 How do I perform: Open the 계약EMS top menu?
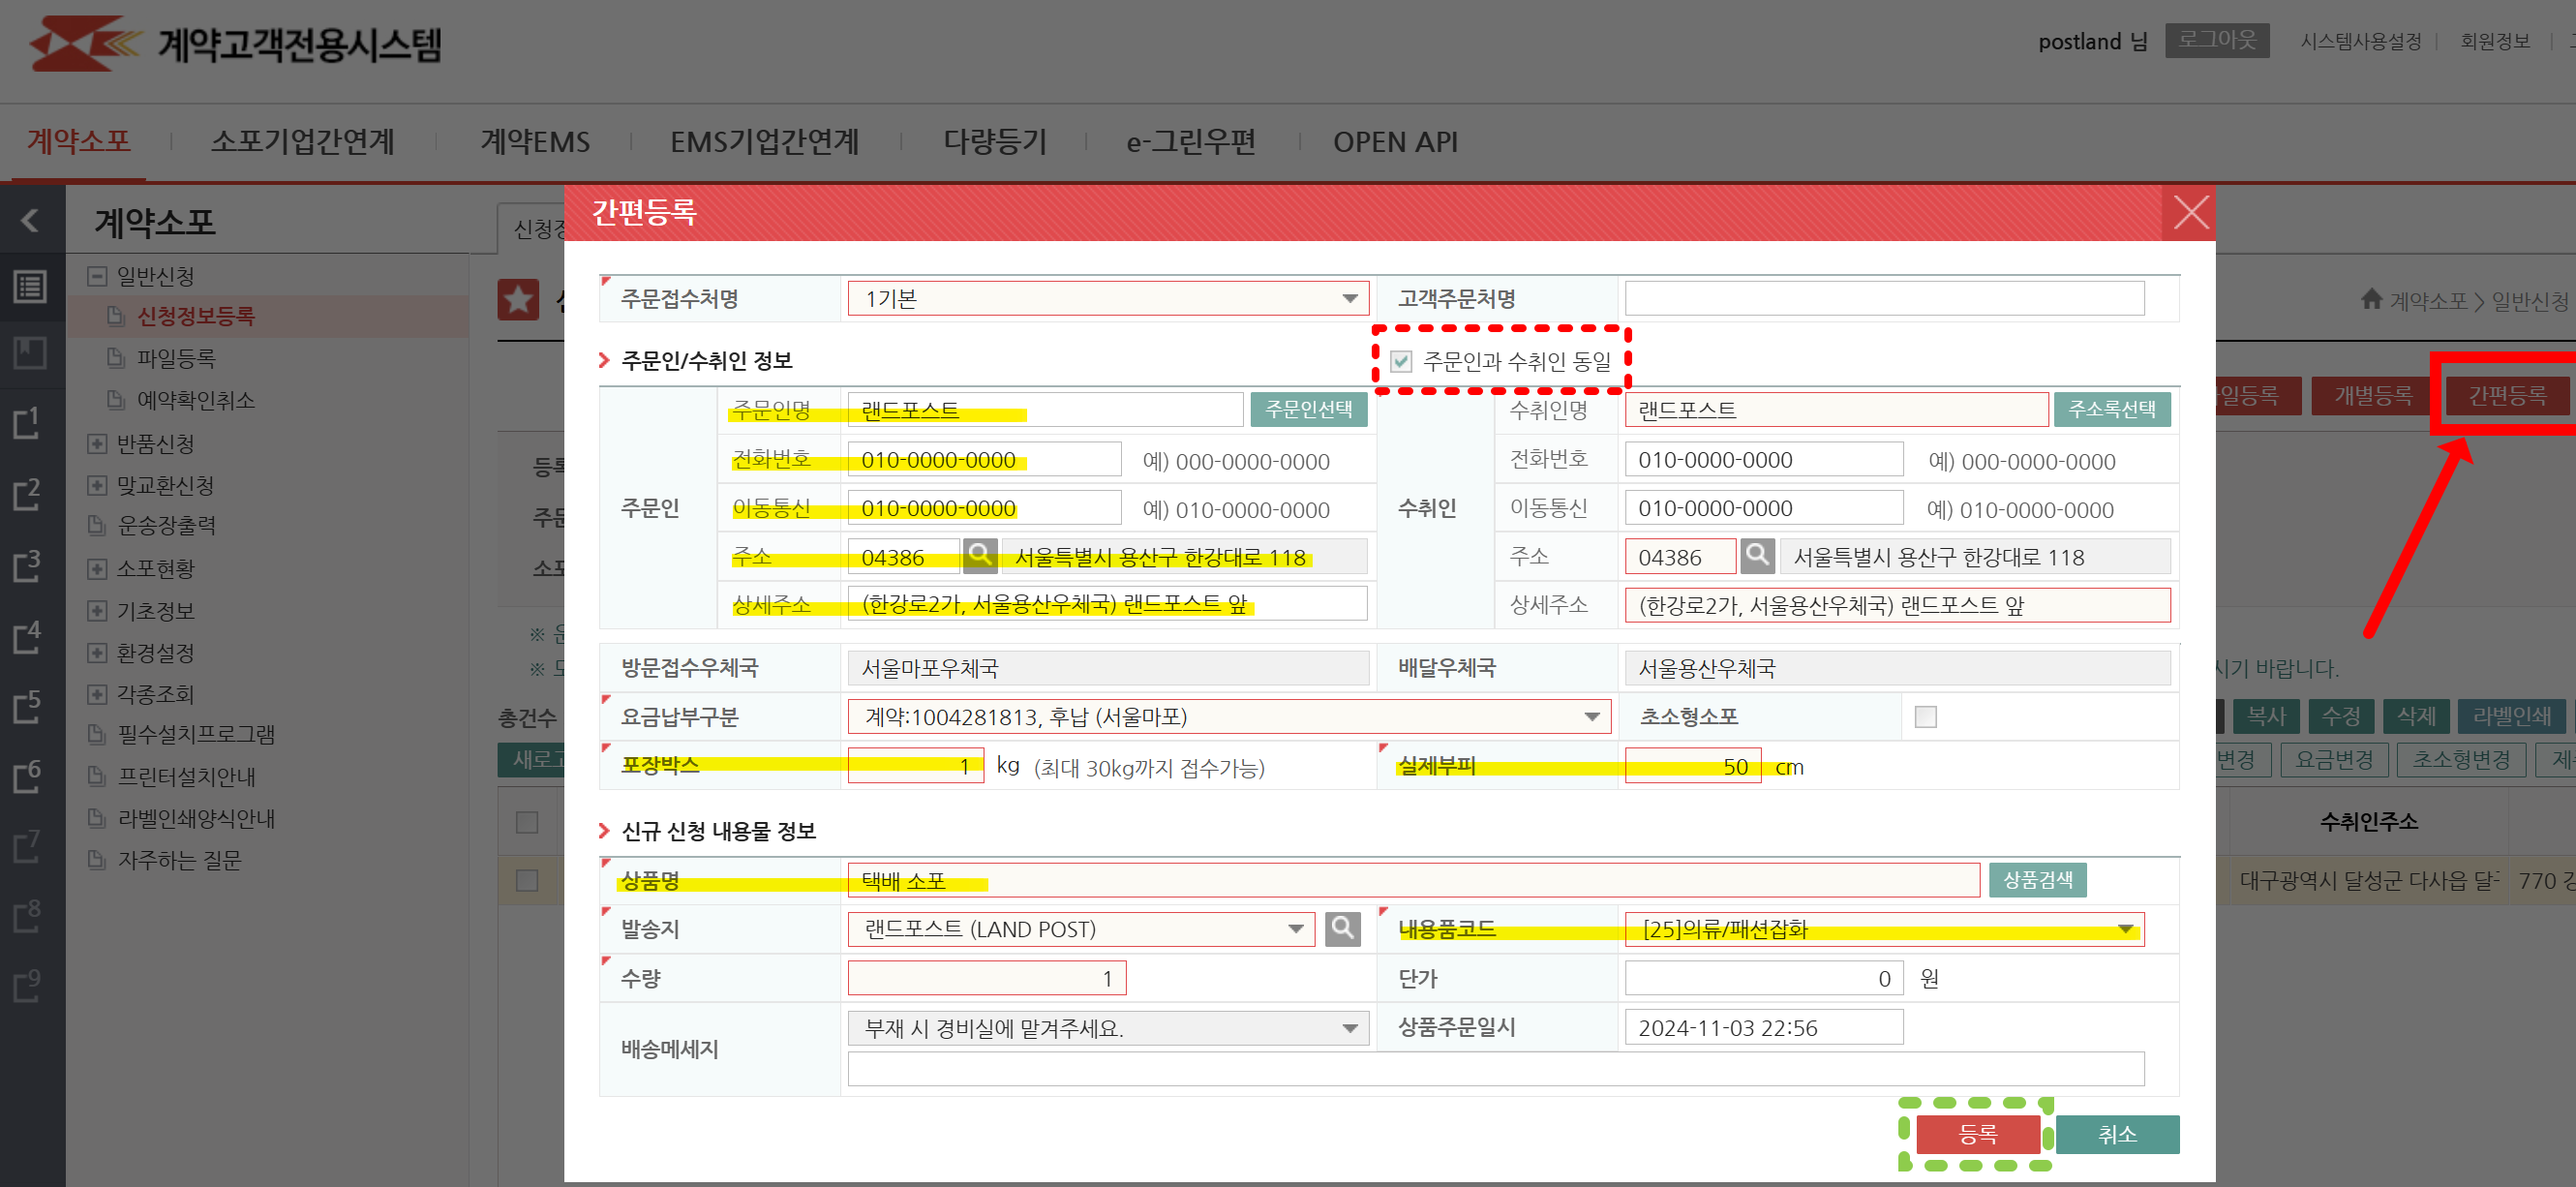click(x=535, y=142)
